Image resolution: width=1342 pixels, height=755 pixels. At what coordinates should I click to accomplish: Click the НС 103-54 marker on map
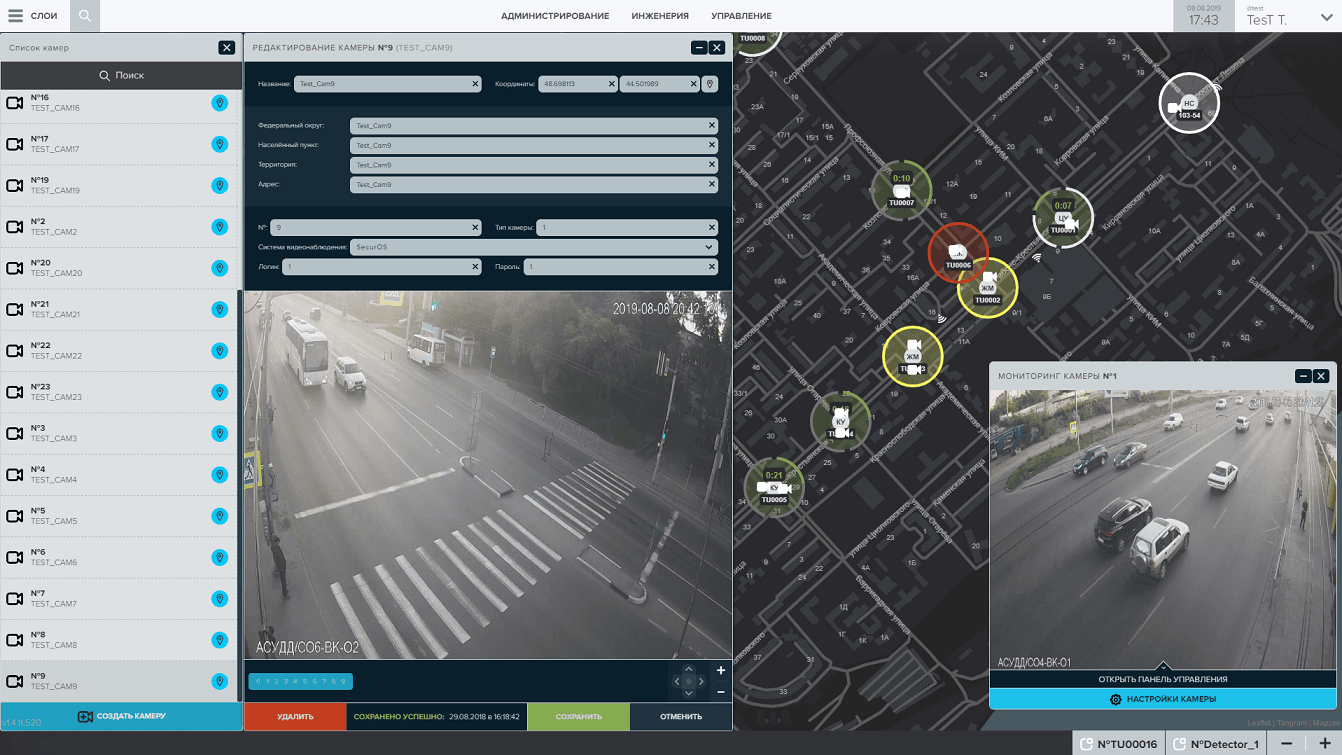pos(1189,103)
